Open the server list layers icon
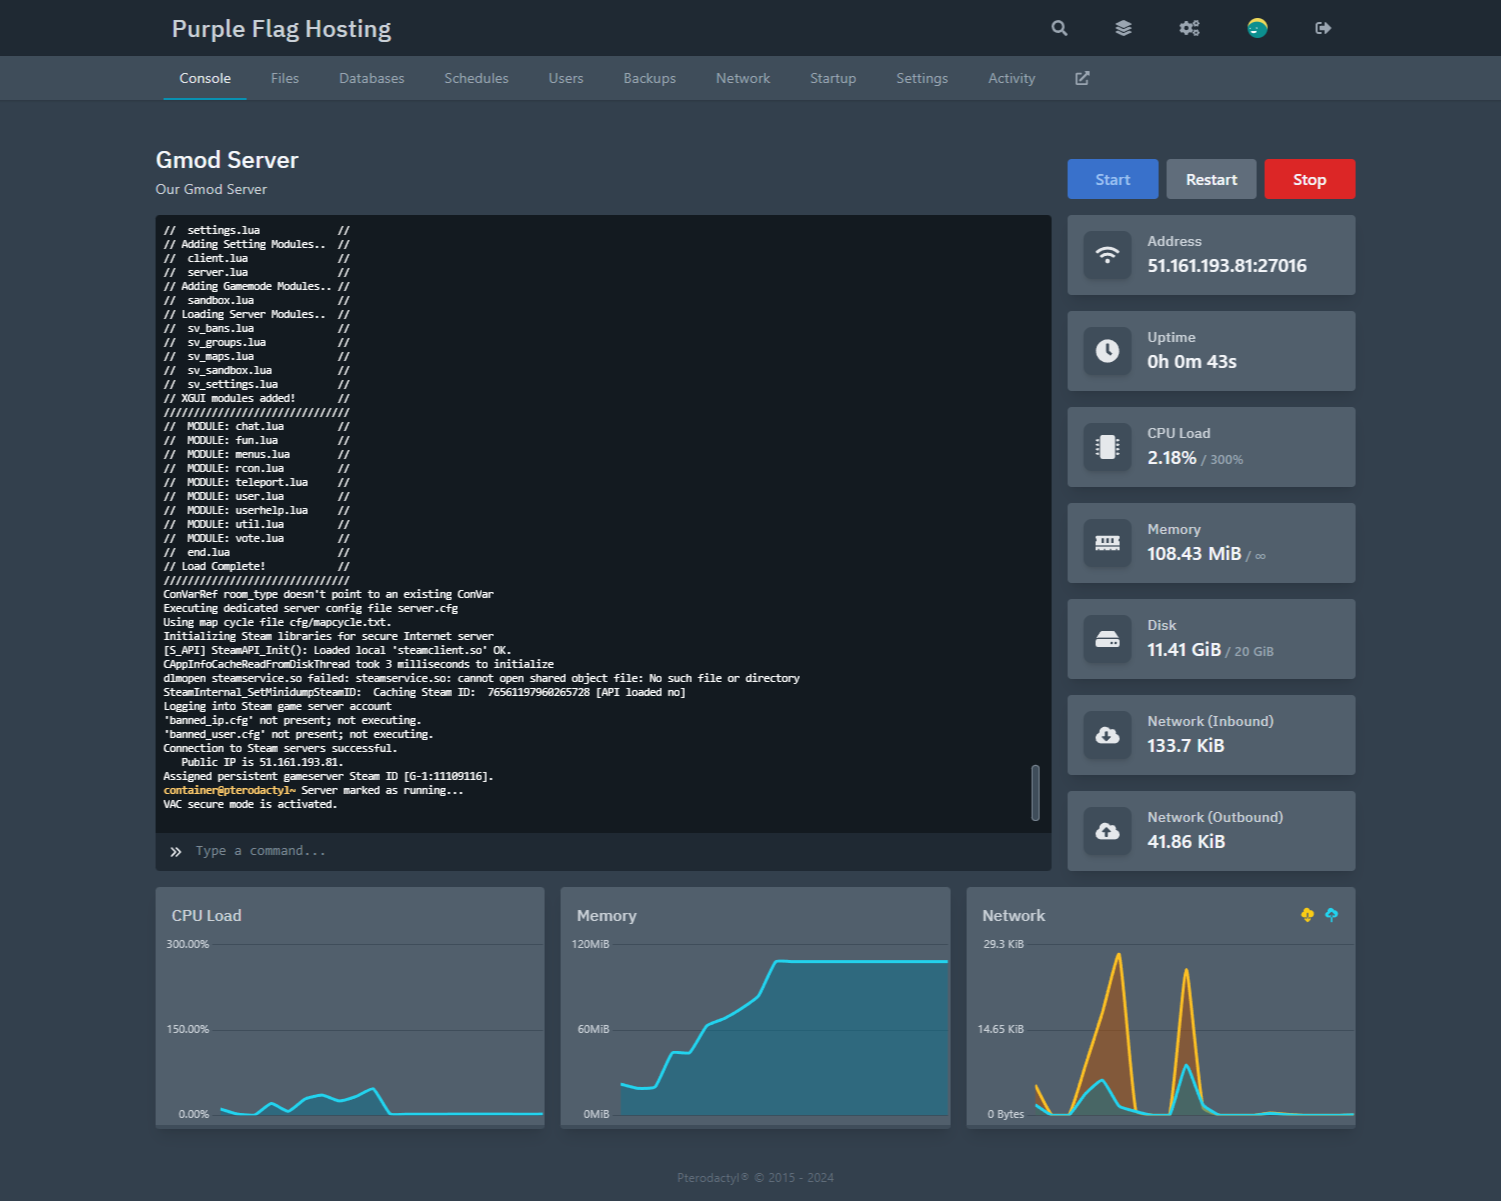This screenshot has width=1501, height=1201. click(x=1124, y=28)
